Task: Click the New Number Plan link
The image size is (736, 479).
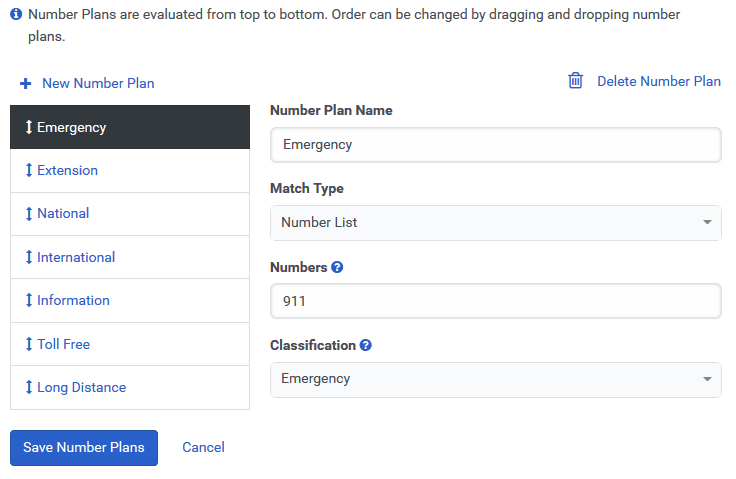Action: (x=98, y=84)
